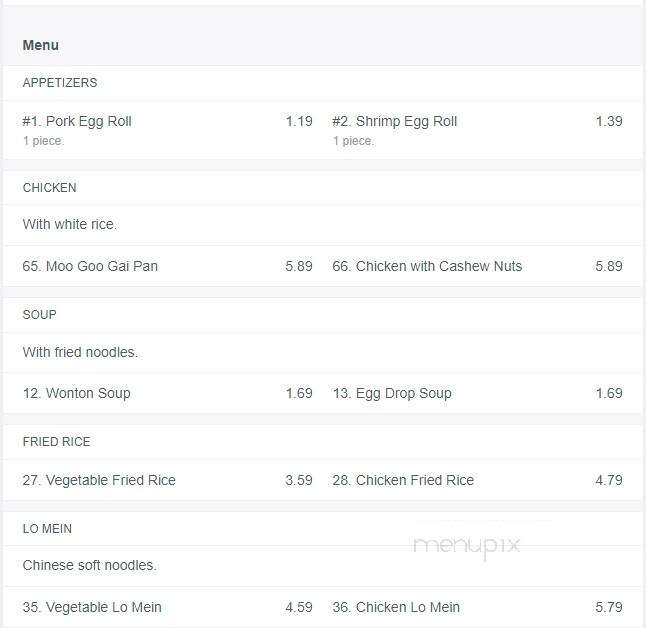The height and width of the screenshot is (628, 646).
Task: Choose 13. Egg Drop Soup
Action: coord(392,393)
